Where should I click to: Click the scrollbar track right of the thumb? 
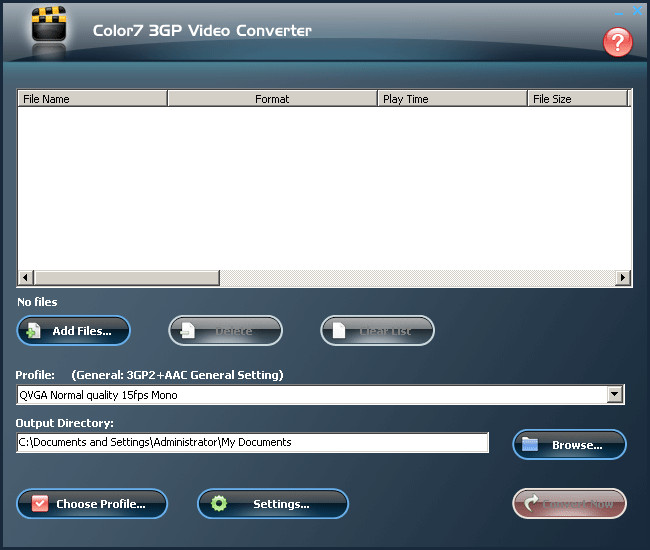[417, 277]
